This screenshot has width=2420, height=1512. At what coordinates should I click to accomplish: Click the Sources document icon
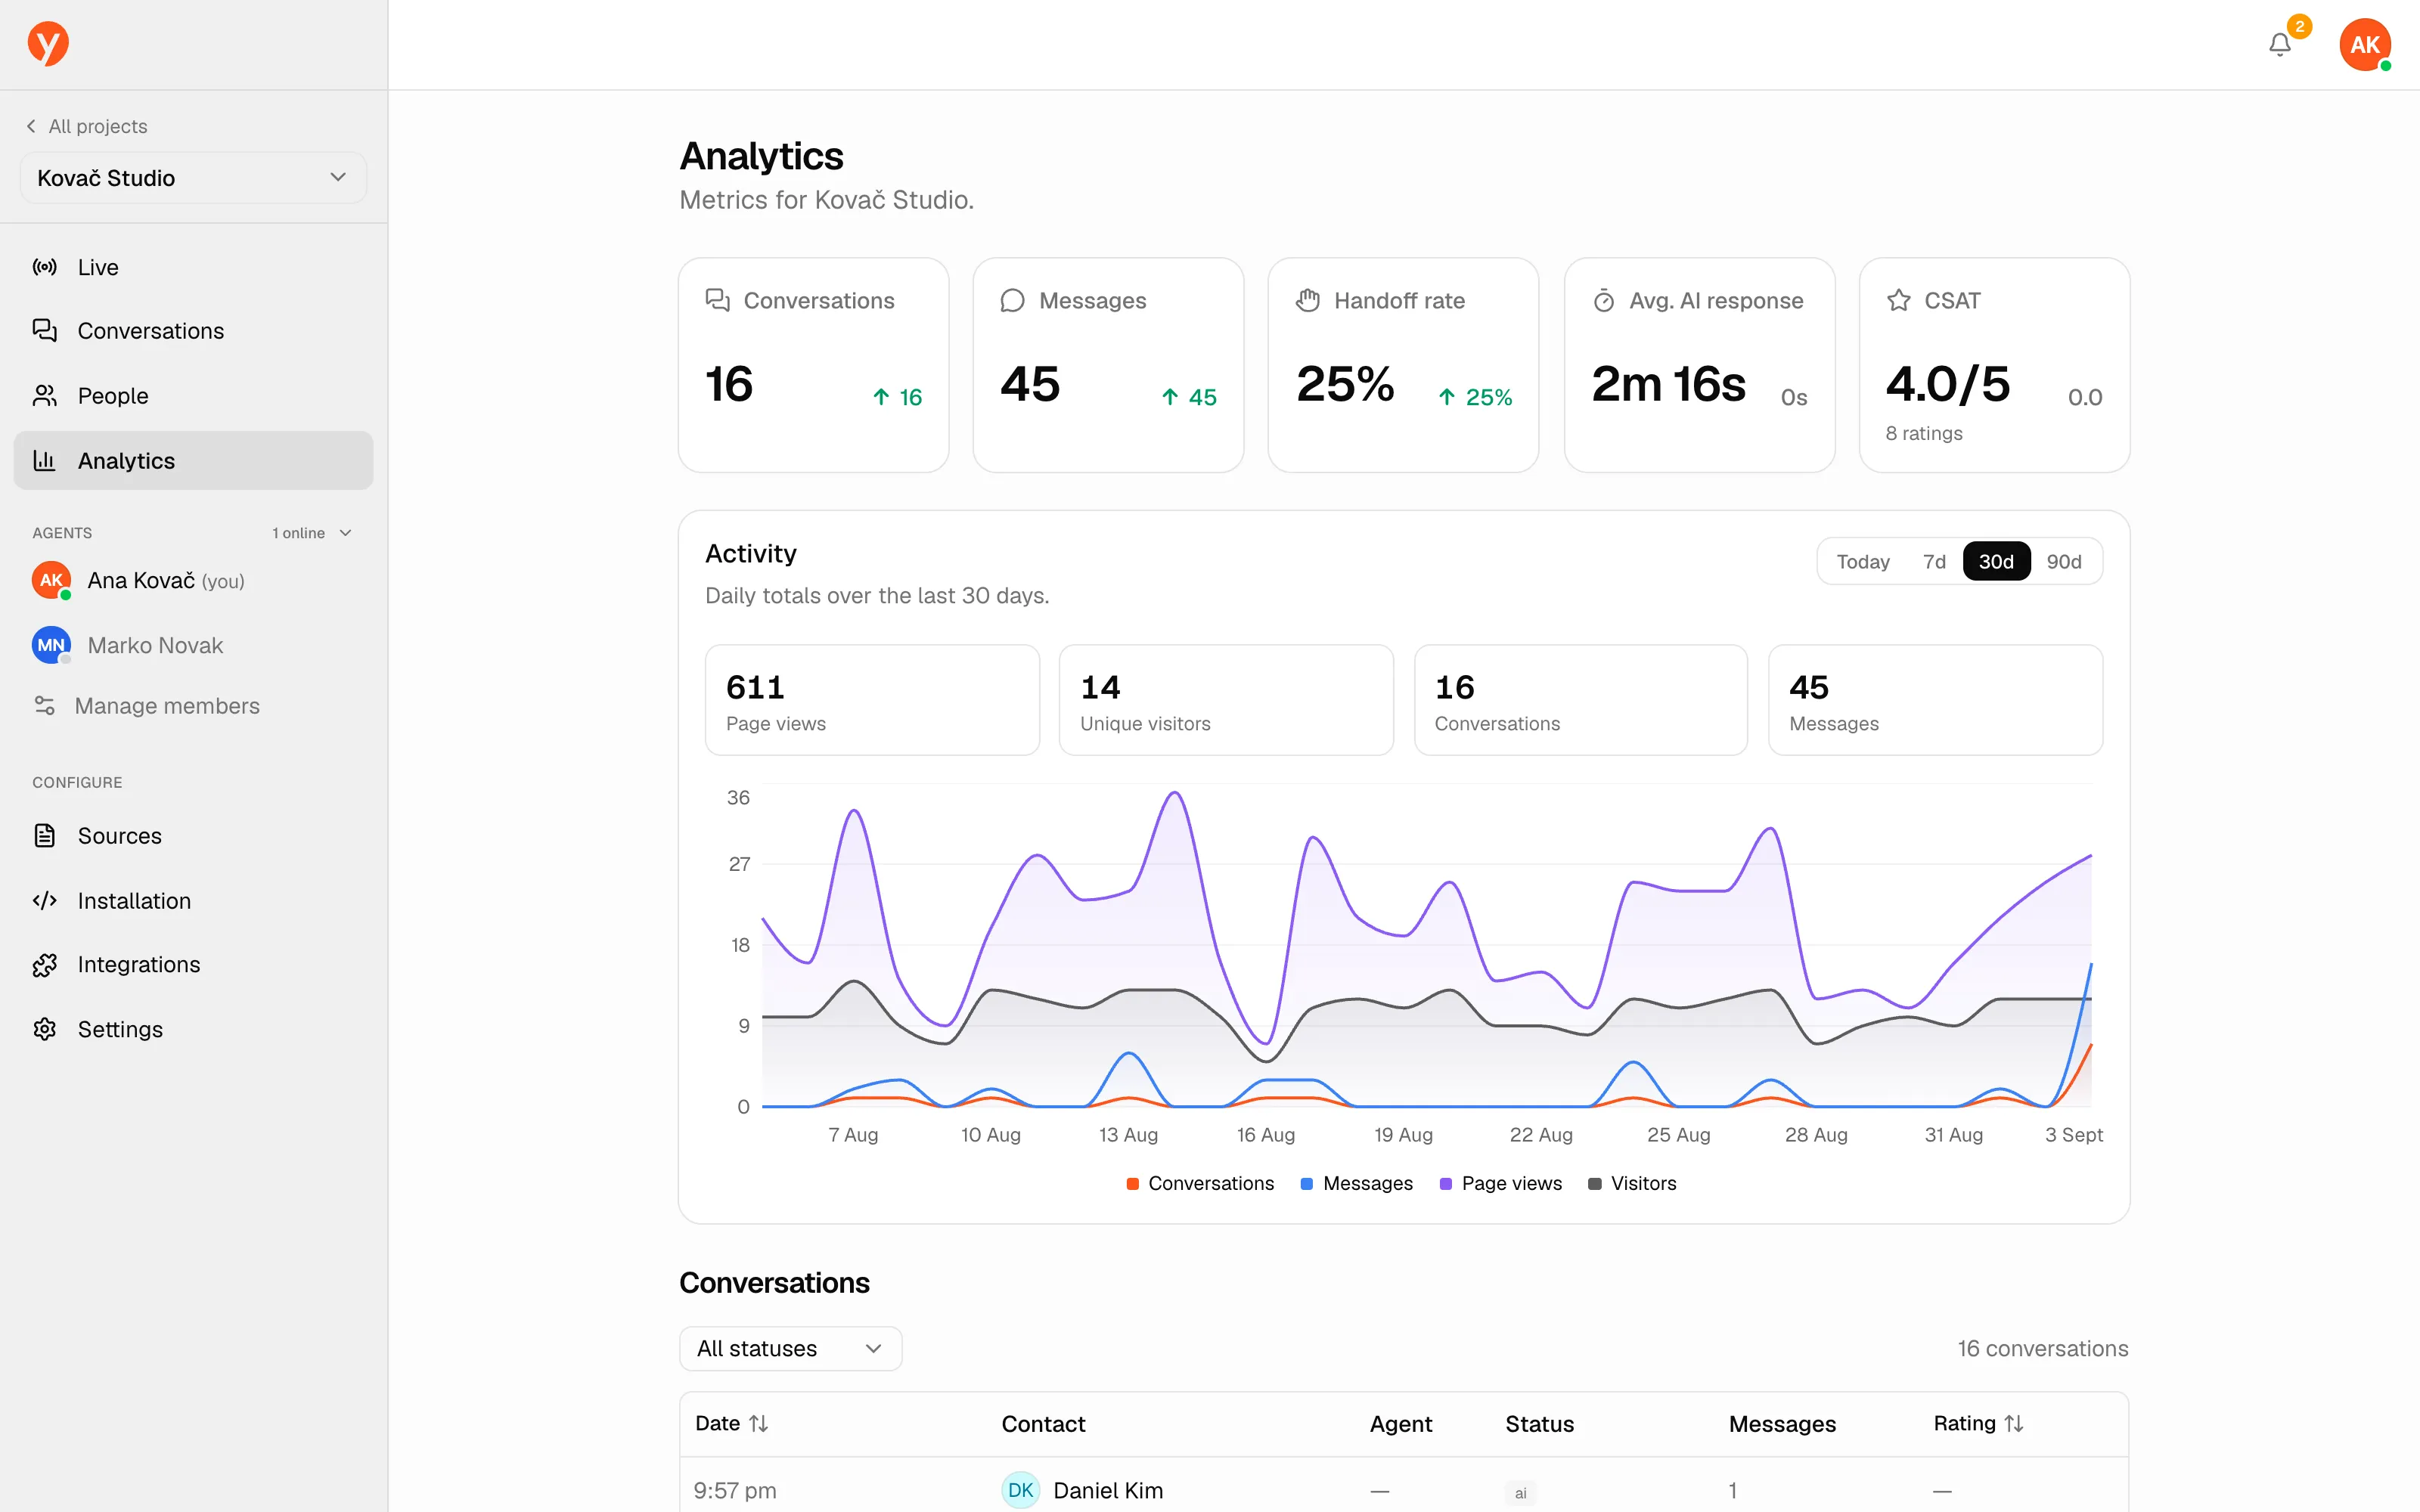point(45,835)
